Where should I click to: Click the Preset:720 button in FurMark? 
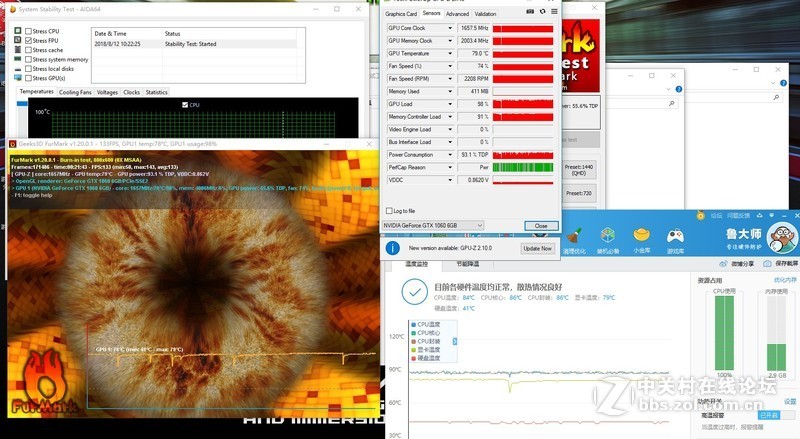click(579, 193)
